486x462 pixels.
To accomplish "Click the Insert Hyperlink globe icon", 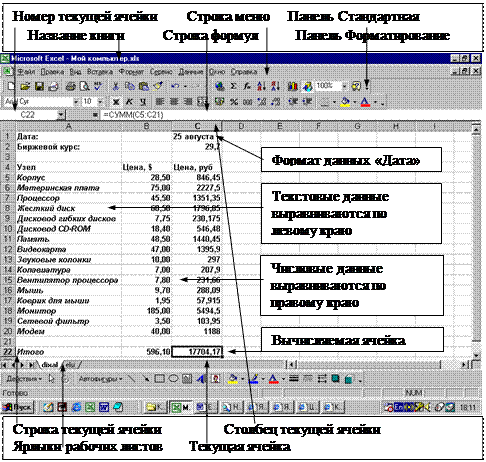I will (x=219, y=86).
